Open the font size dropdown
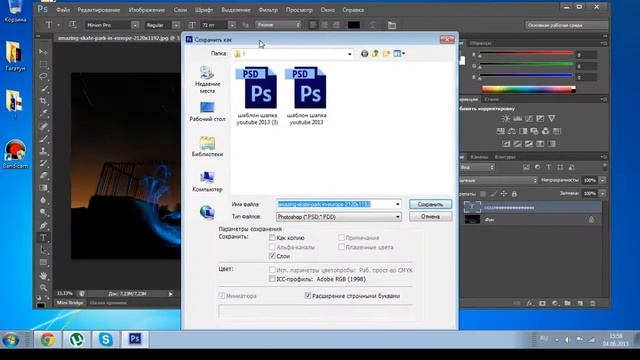The height and width of the screenshot is (360, 640). 232,25
